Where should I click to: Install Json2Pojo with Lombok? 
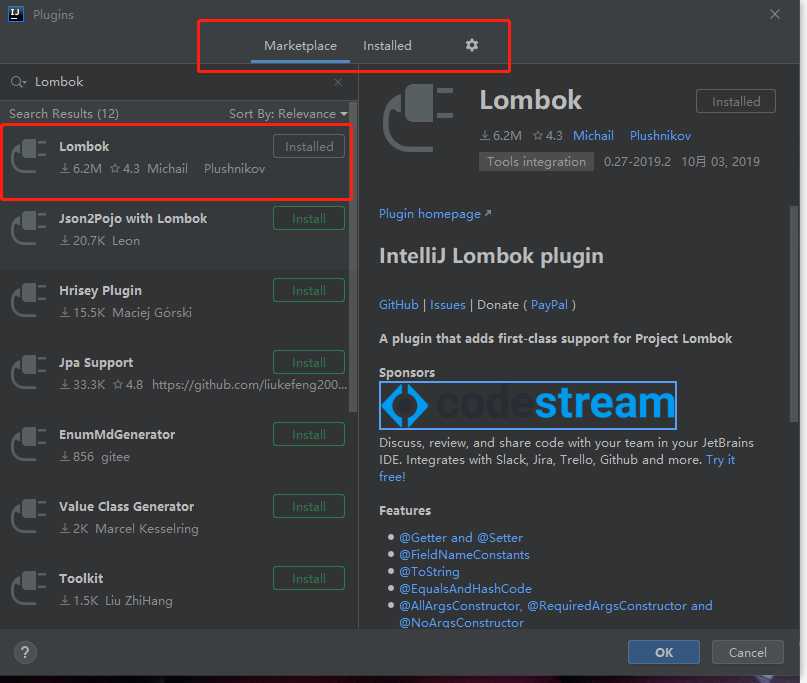click(309, 219)
